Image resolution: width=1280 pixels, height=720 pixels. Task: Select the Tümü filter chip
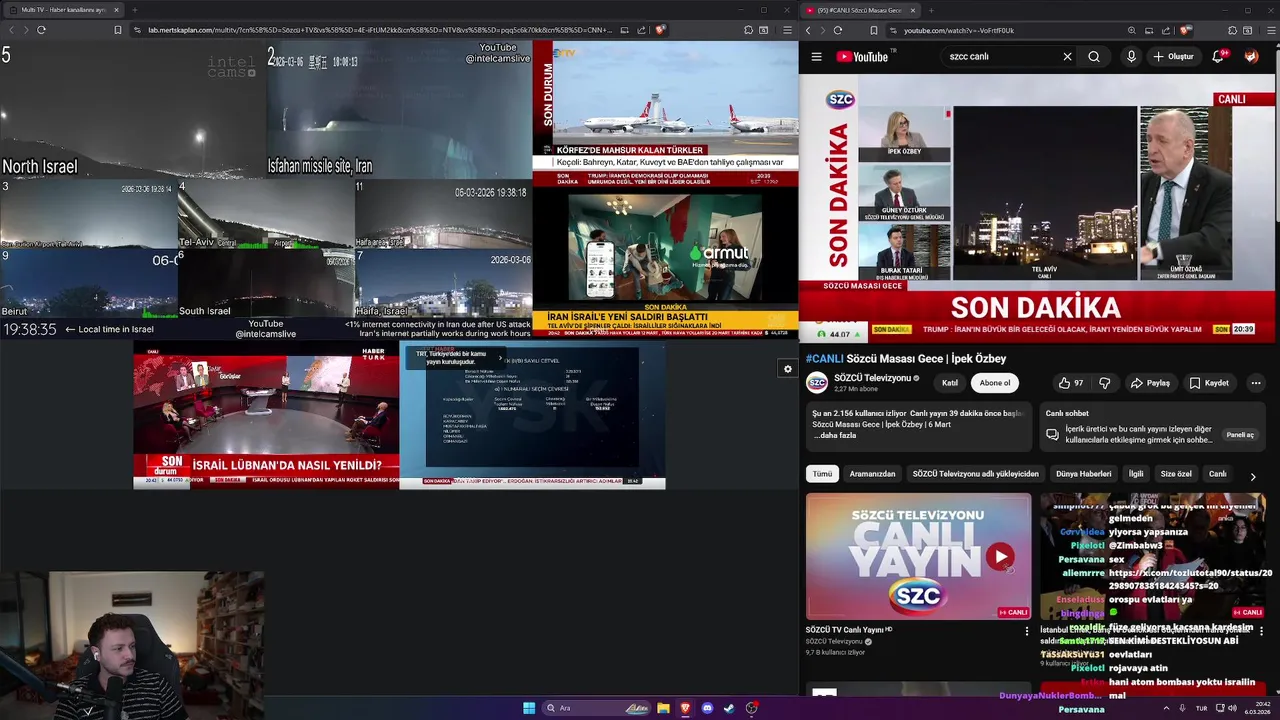pos(822,474)
